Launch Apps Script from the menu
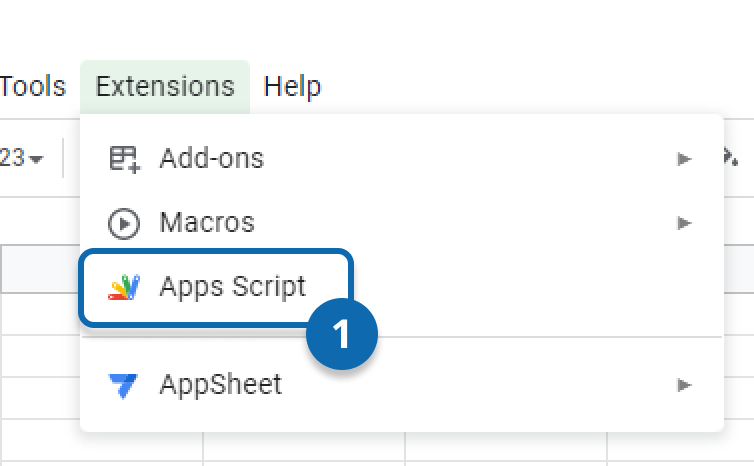Viewport: 754px width, 466px height. click(232, 287)
